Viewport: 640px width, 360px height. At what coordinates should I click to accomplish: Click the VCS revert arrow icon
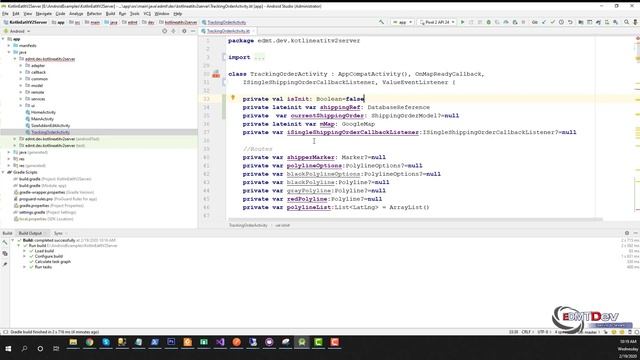(x=570, y=22)
